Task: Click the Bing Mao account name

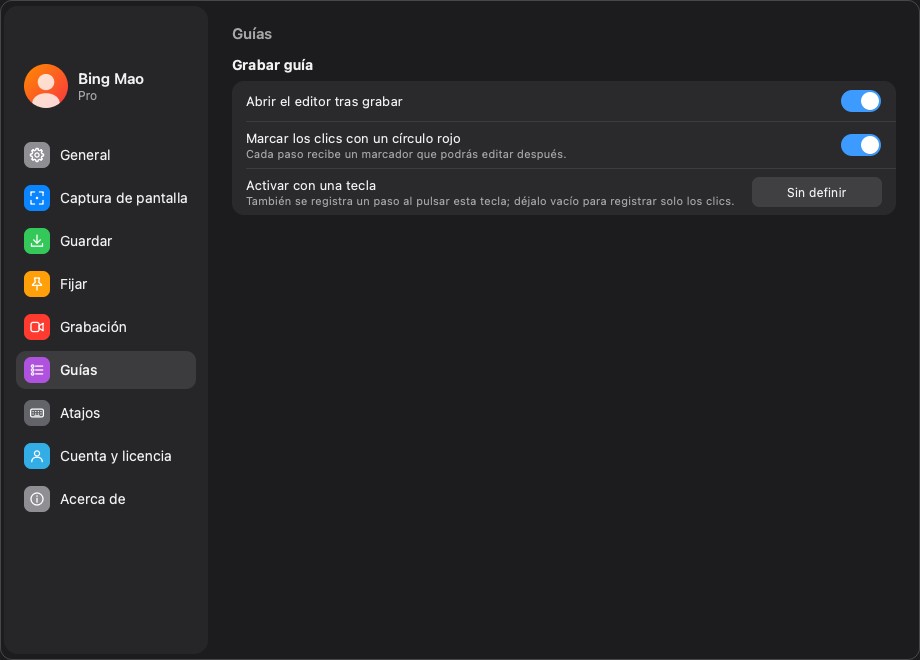Action: (111, 79)
